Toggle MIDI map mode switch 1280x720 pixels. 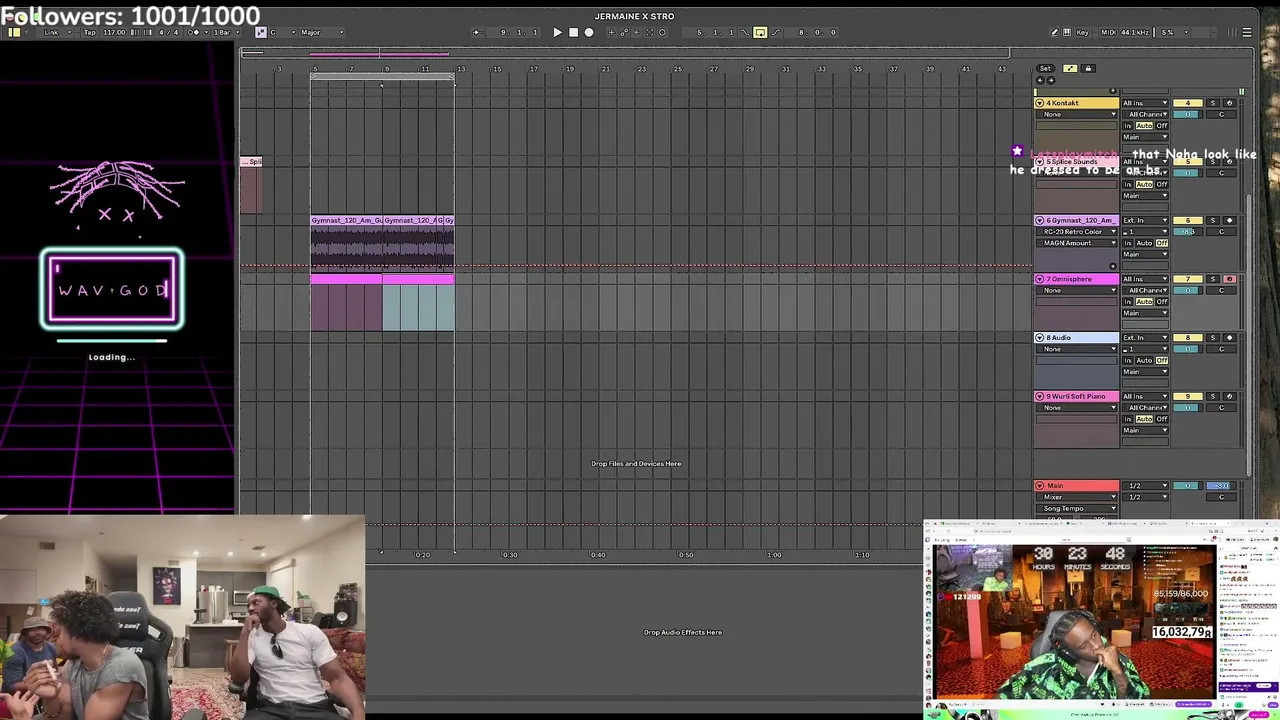[x=1108, y=32]
